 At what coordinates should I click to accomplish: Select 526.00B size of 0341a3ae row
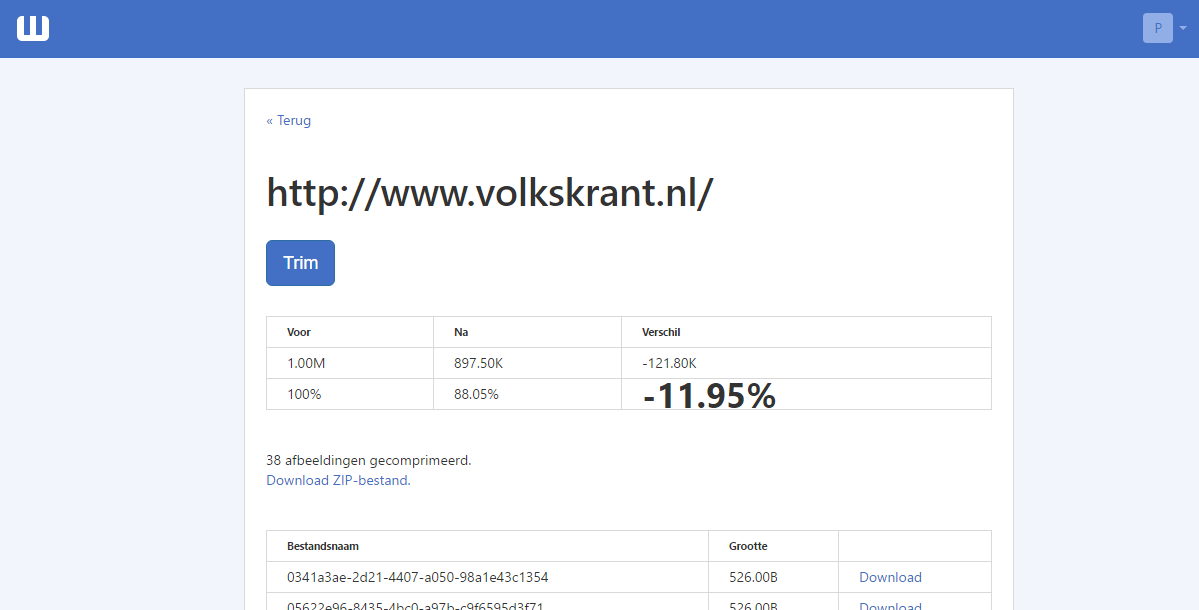coord(753,577)
